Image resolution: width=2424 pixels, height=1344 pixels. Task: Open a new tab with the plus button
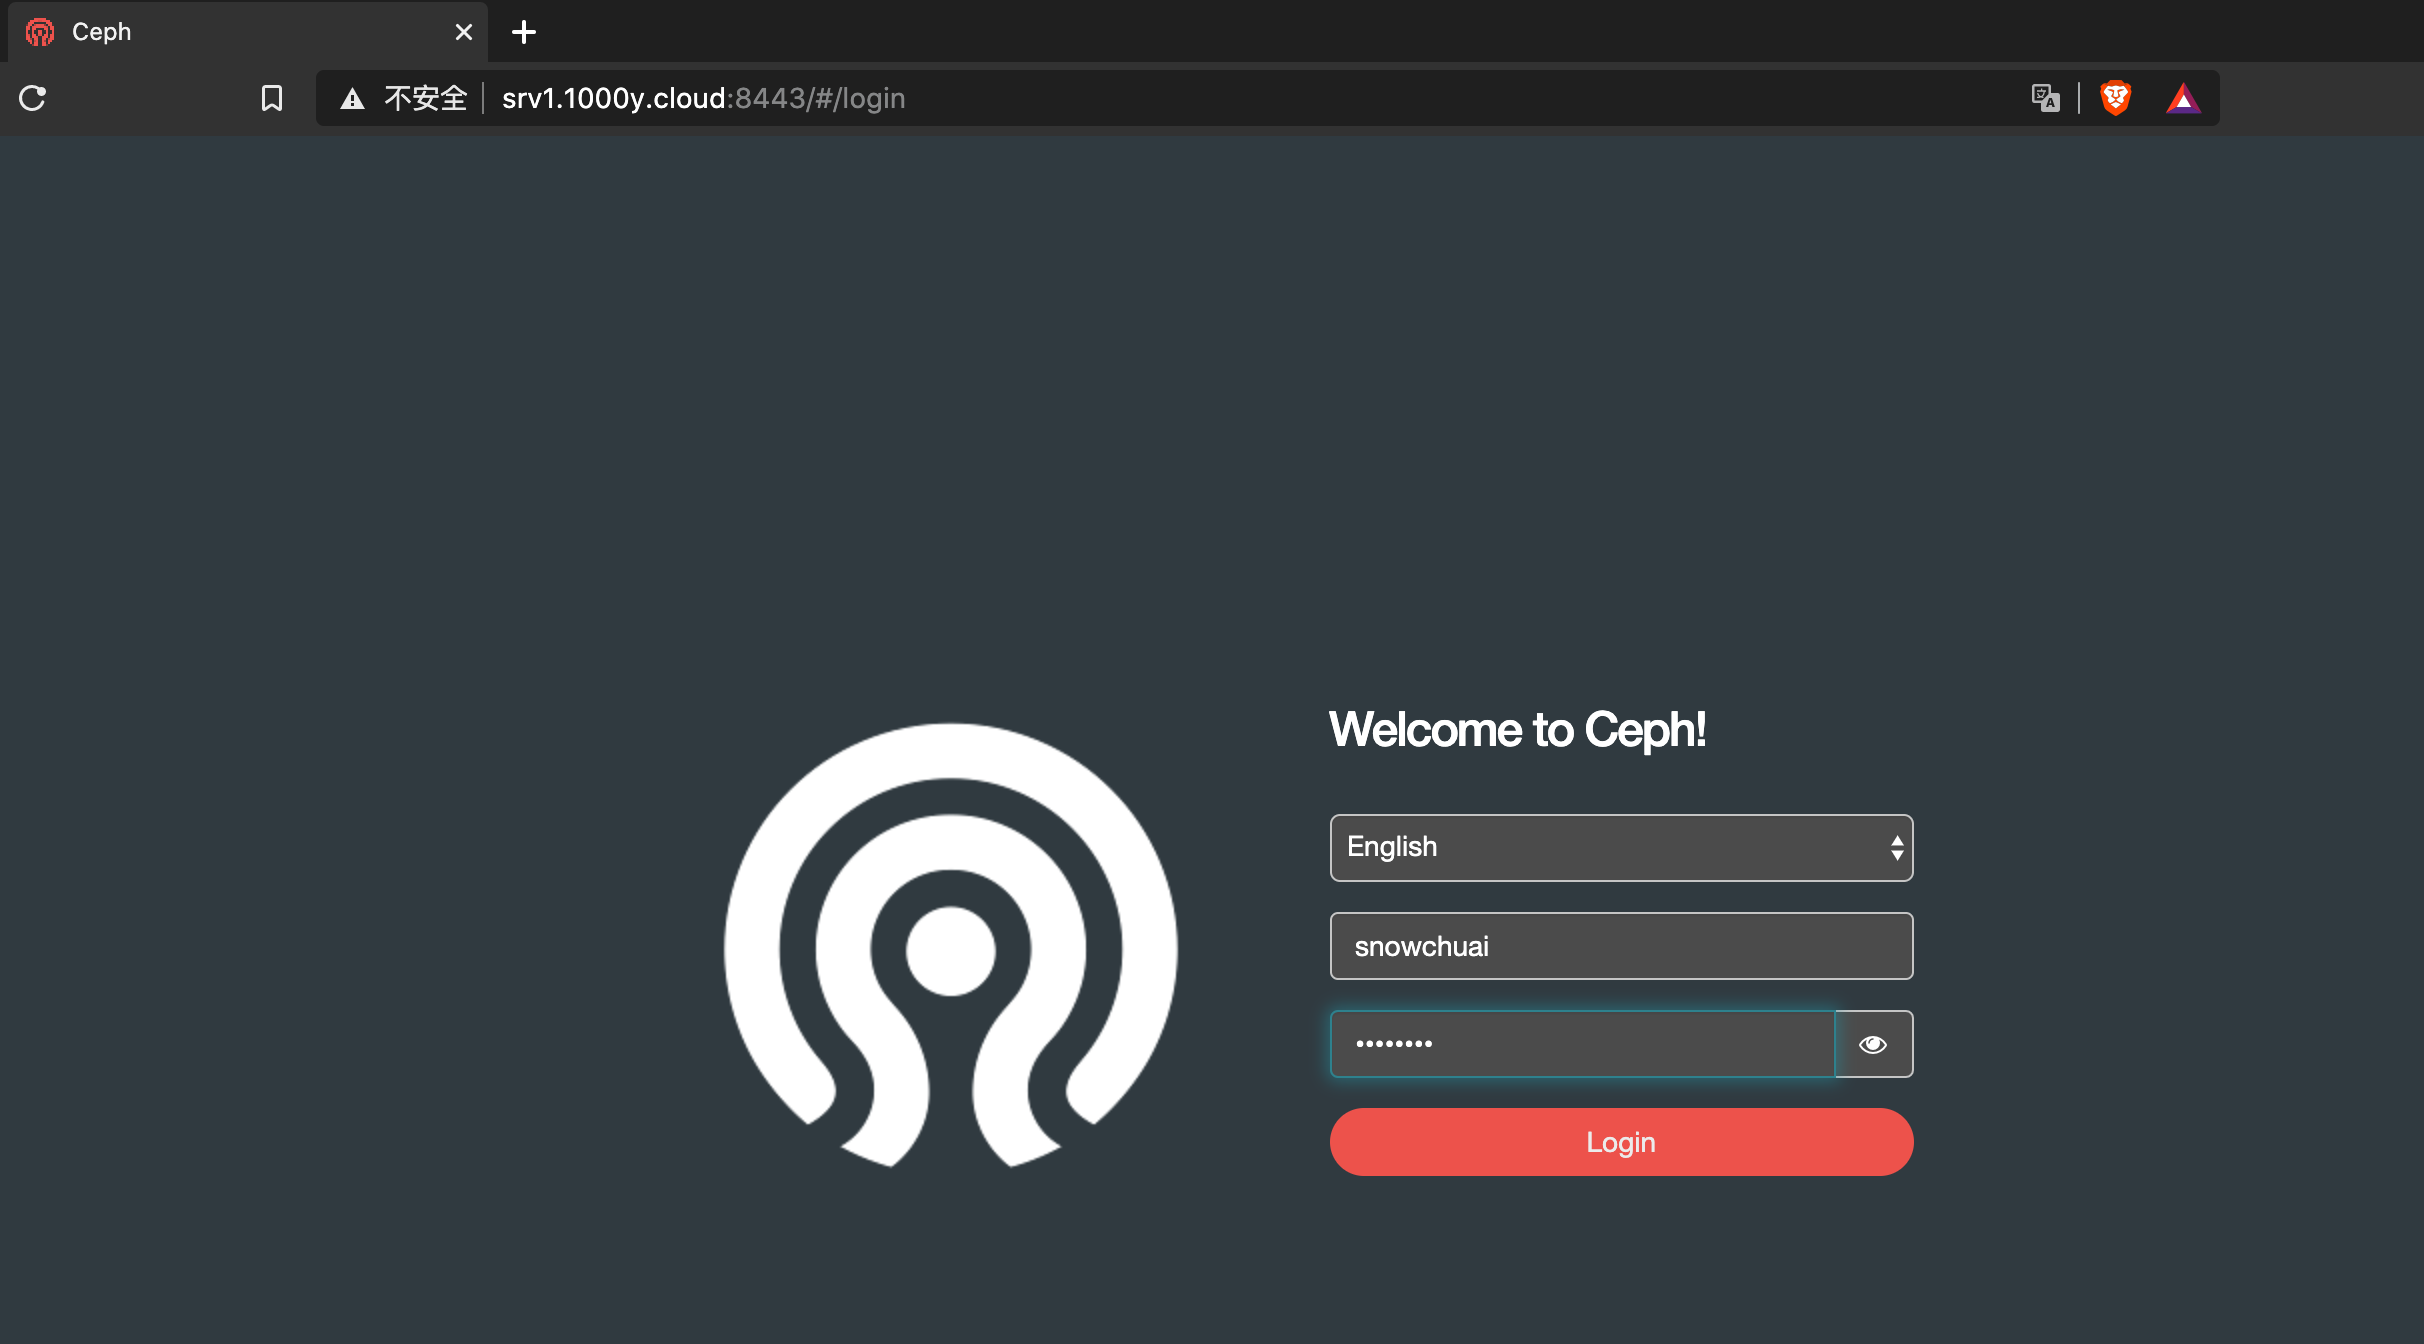coord(524,32)
